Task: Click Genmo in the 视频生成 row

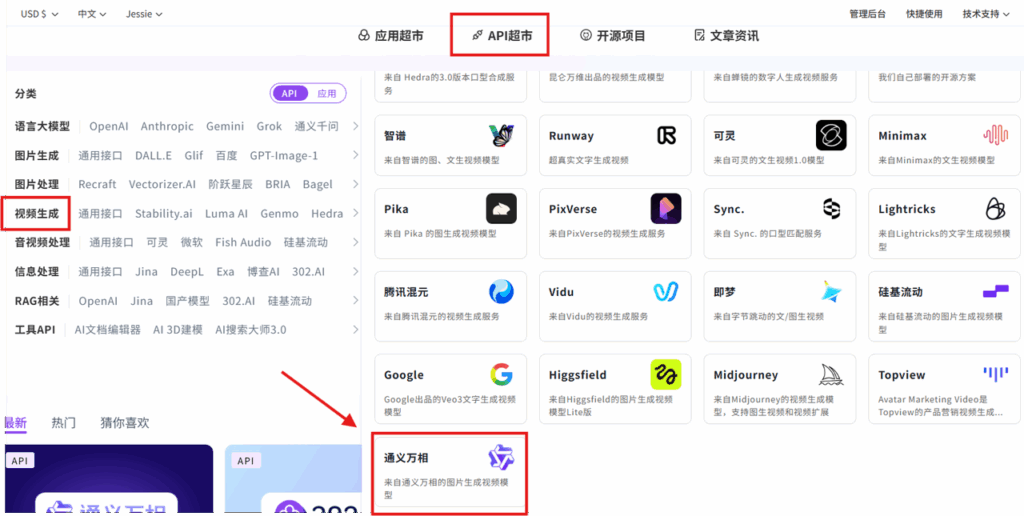Action: 280,214
